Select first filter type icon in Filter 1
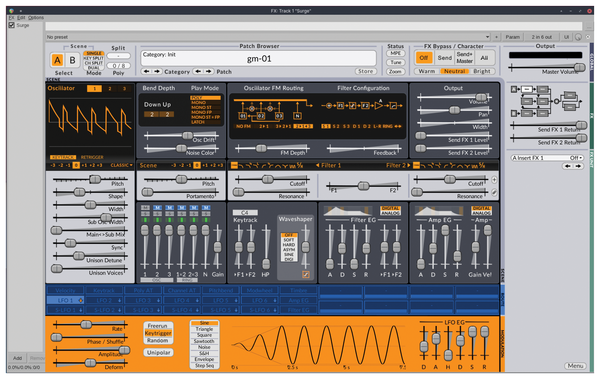This screenshot has width=600, height=379. click(234, 165)
